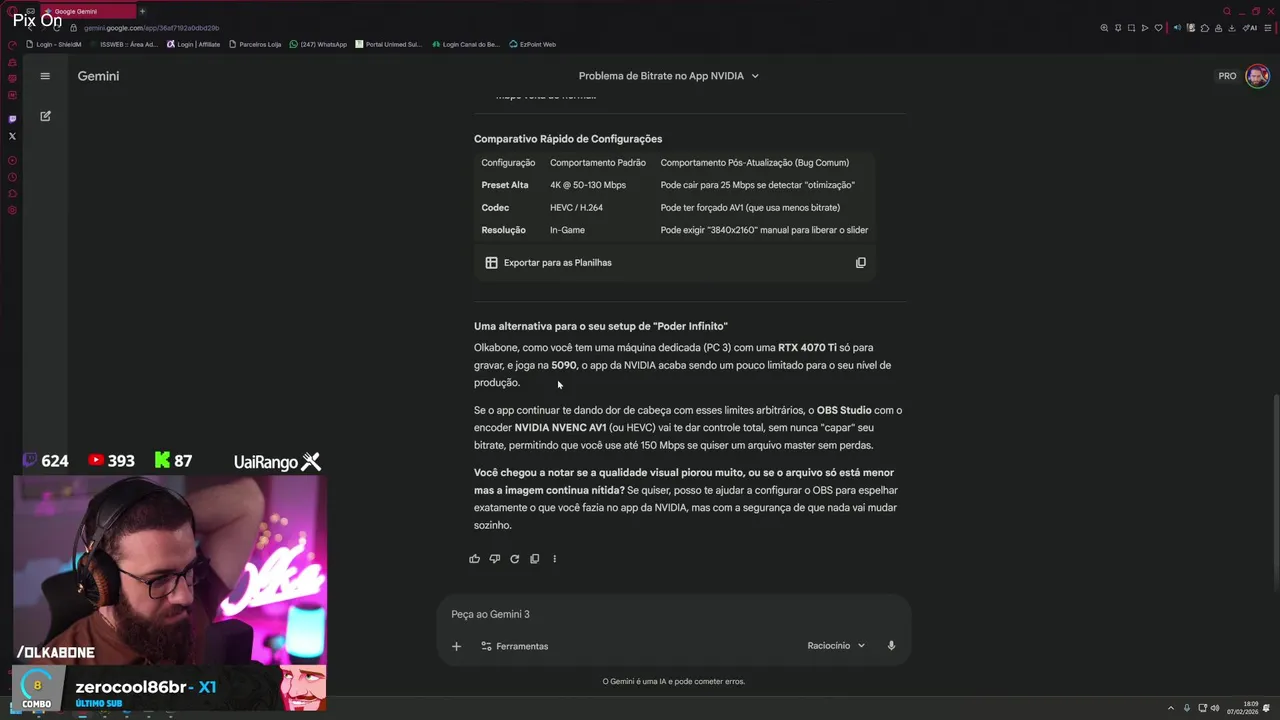Click table cell 'HEVC / H.264'
This screenshot has width=1280, height=720.
click(576, 208)
